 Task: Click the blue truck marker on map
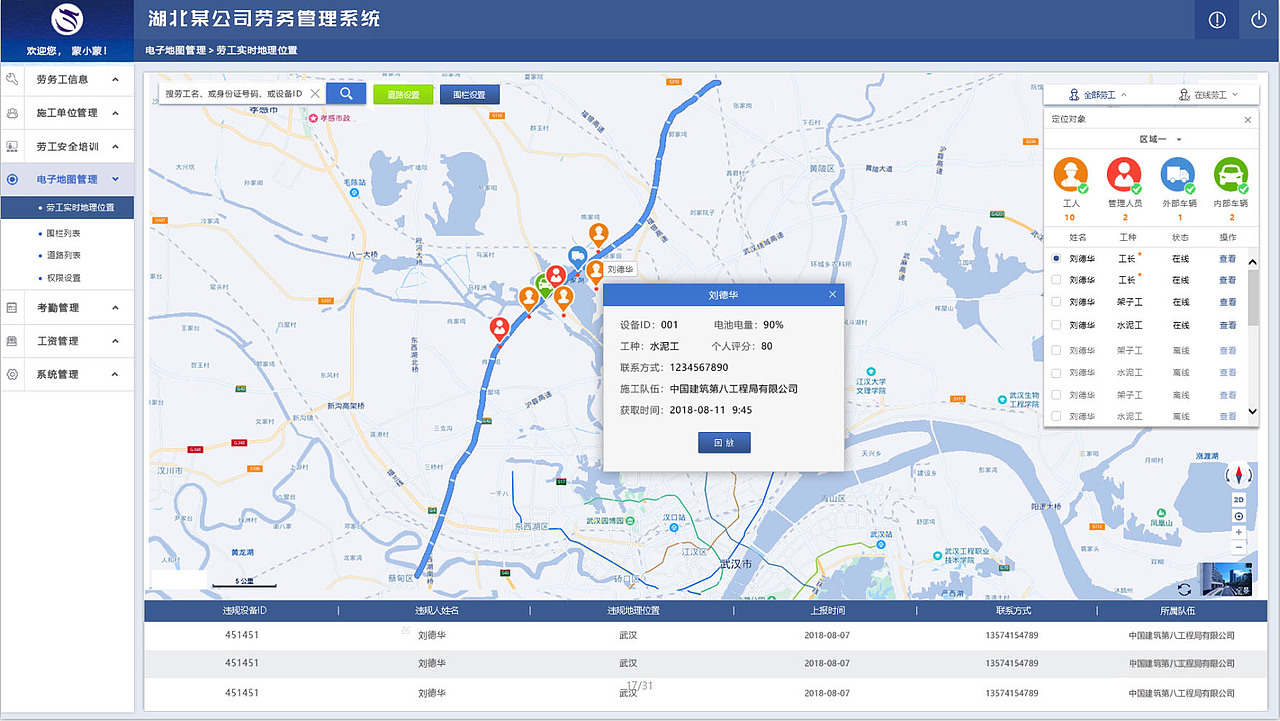click(x=577, y=259)
